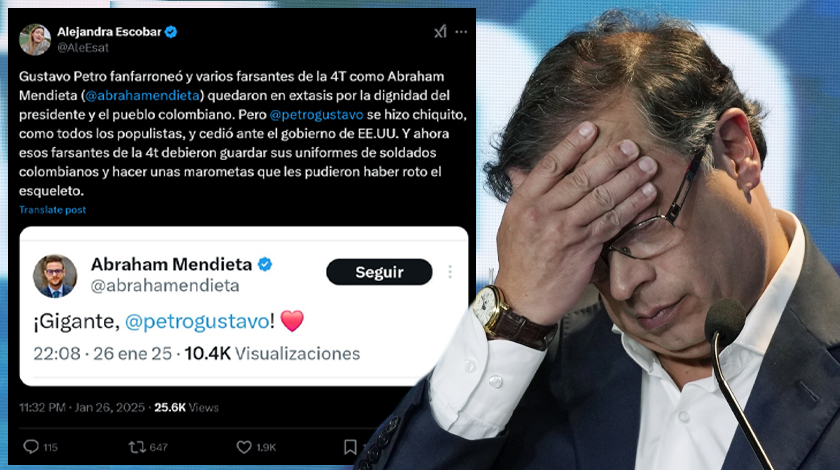Open the vertical dots menu in the quoted tweet
Viewport: 840px width, 470px height.
click(450, 272)
